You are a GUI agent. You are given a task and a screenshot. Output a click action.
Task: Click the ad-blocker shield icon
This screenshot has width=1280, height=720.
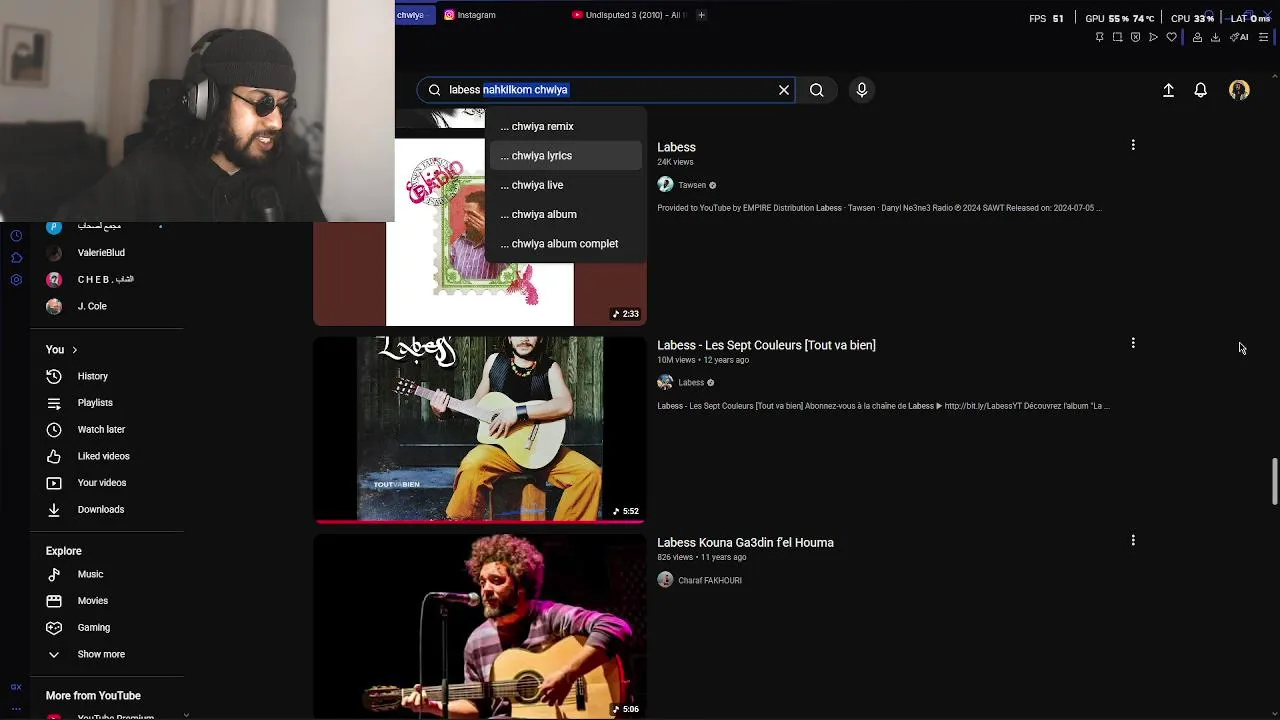point(1135,37)
